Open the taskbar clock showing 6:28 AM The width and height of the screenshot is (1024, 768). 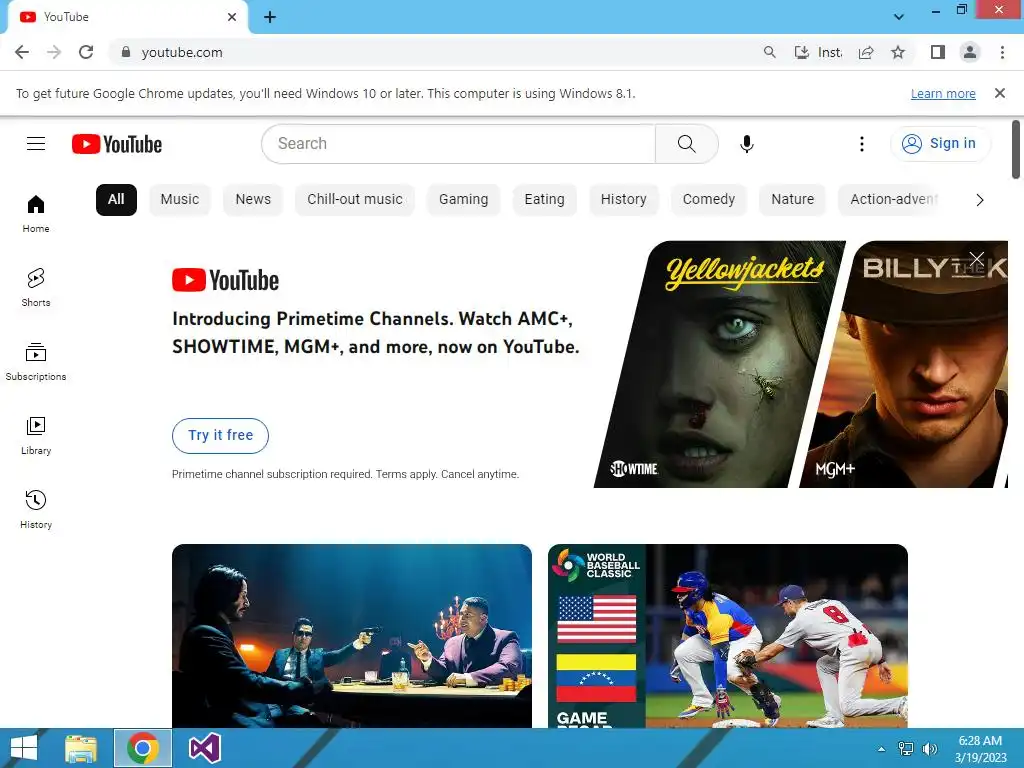981,749
